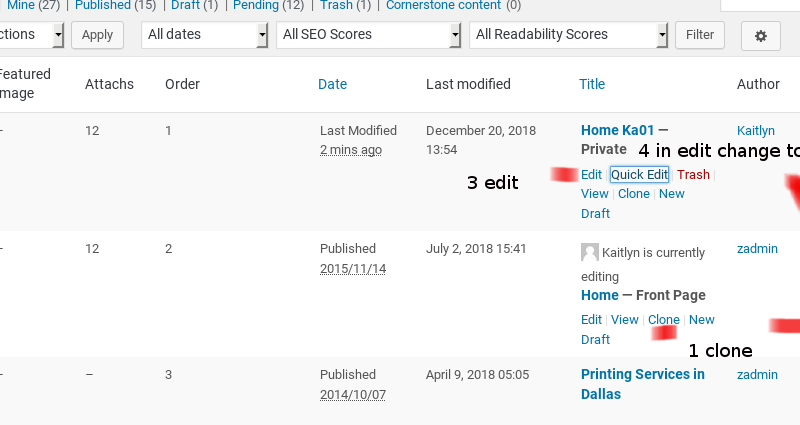Sort pages by Title column header
Image resolution: width=800 pixels, height=425 pixels.
(x=592, y=84)
